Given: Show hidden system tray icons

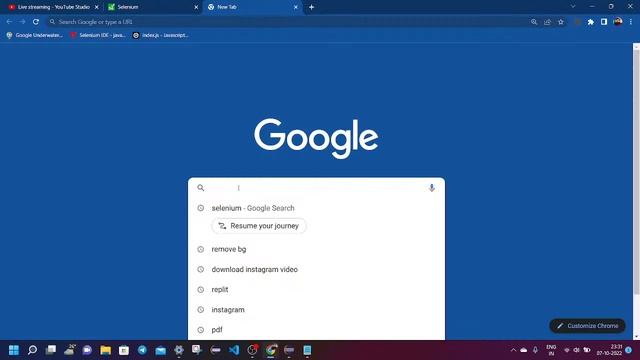Looking at the screenshot, I should [x=513, y=350].
